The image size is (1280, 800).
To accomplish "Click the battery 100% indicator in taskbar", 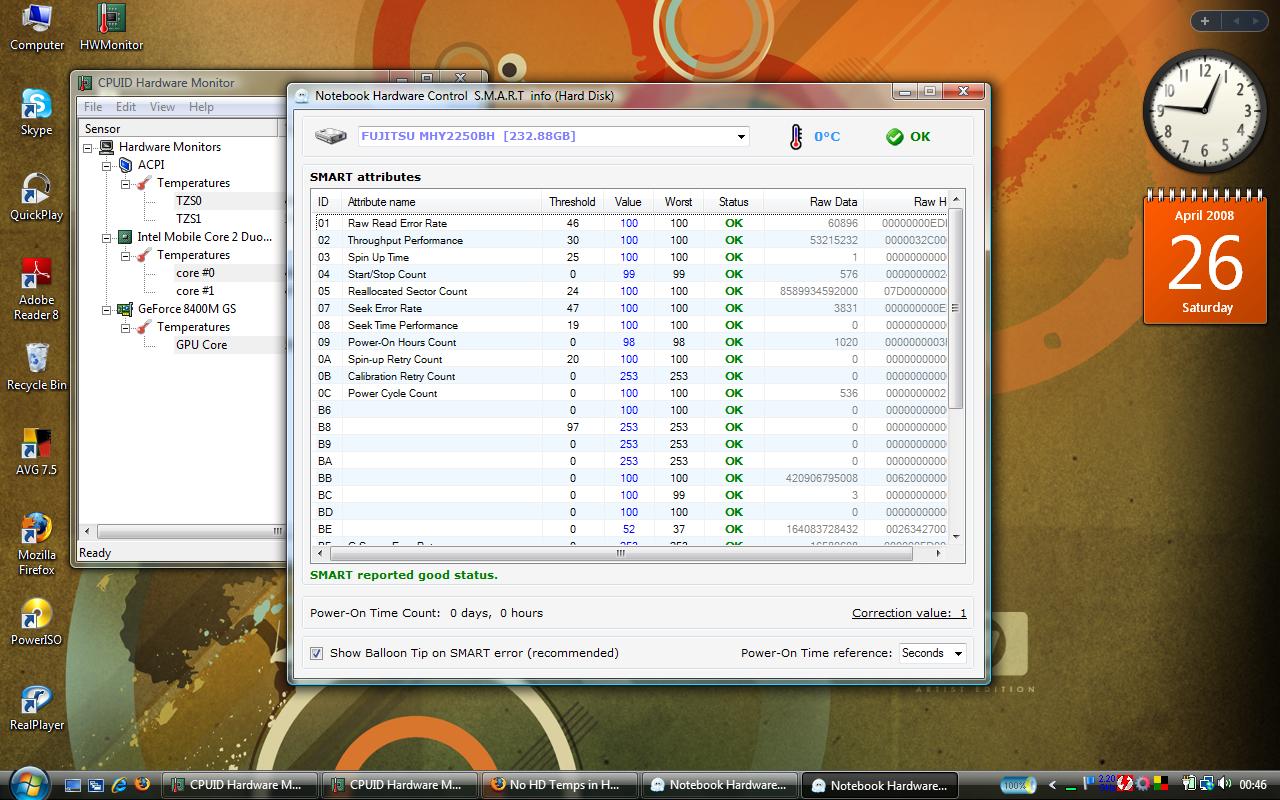I will tap(1018, 785).
